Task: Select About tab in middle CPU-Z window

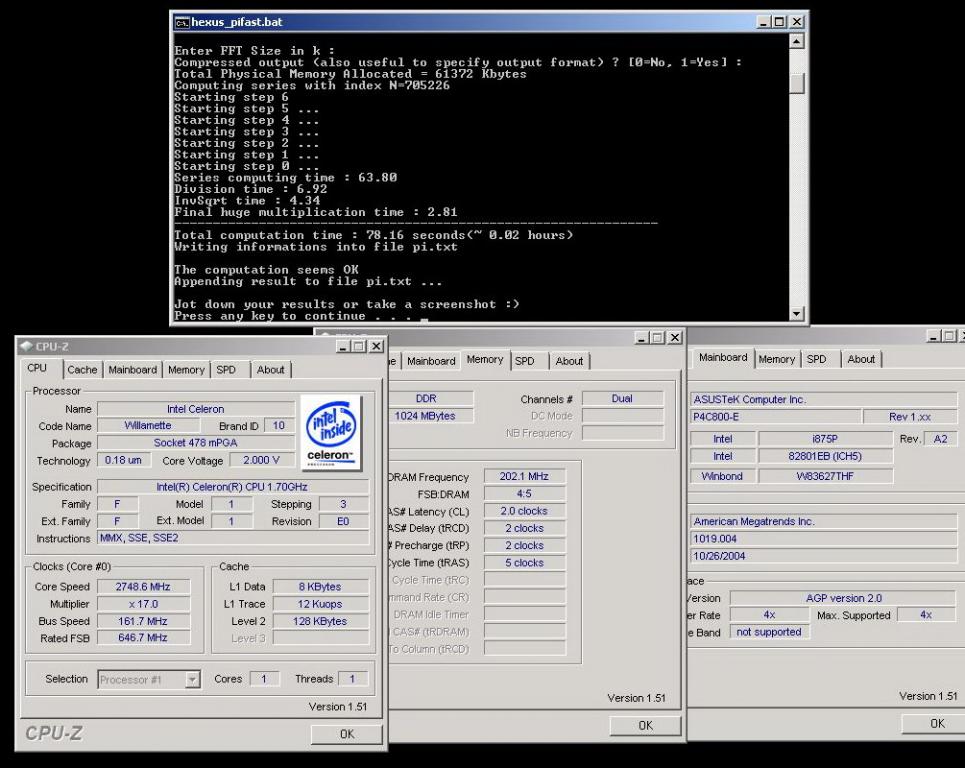Action: coord(569,361)
